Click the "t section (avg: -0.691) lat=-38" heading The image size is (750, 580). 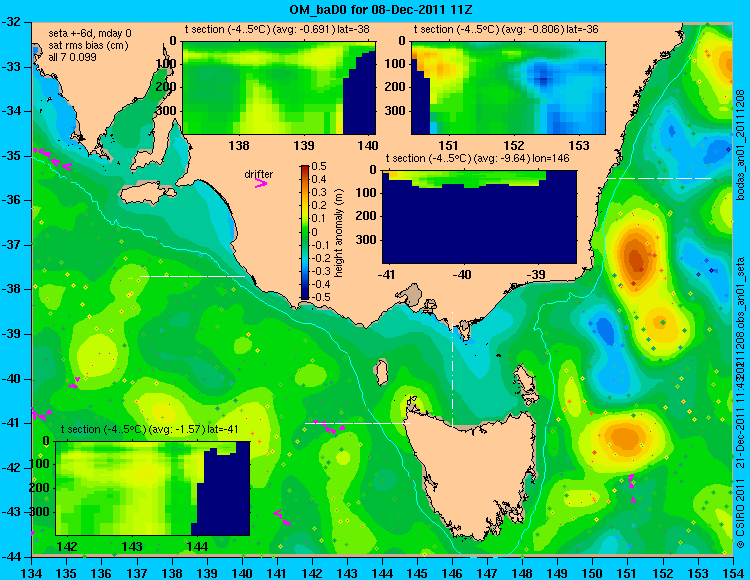[277, 30]
